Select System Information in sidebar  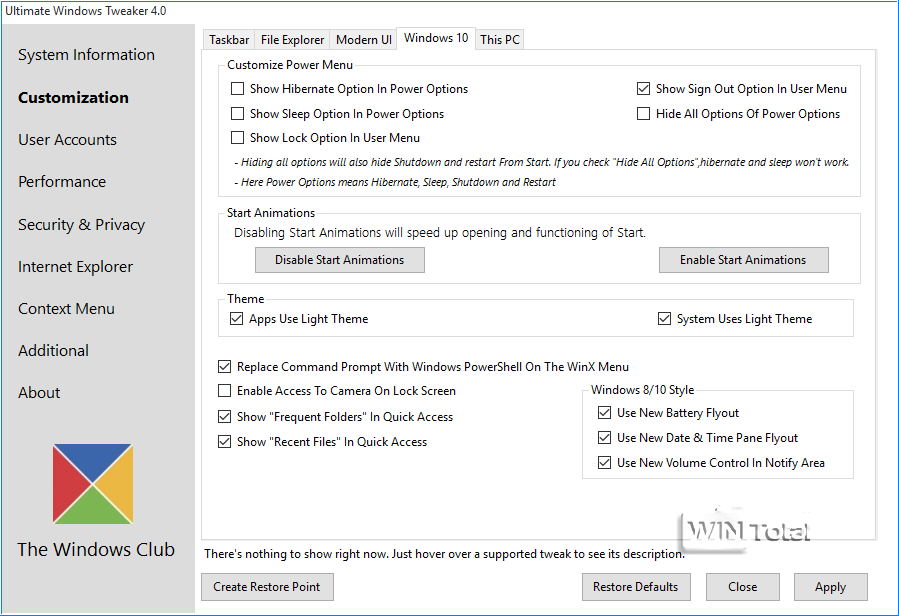click(86, 55)
